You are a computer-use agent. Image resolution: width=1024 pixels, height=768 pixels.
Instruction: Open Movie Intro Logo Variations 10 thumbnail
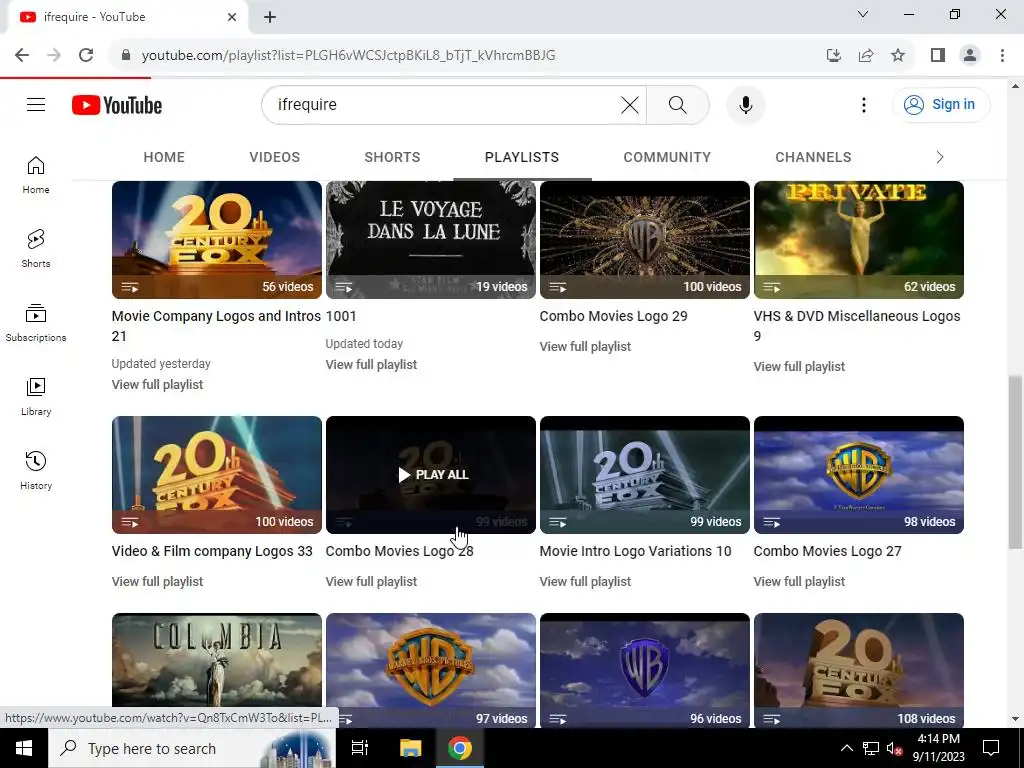(645, 475)
